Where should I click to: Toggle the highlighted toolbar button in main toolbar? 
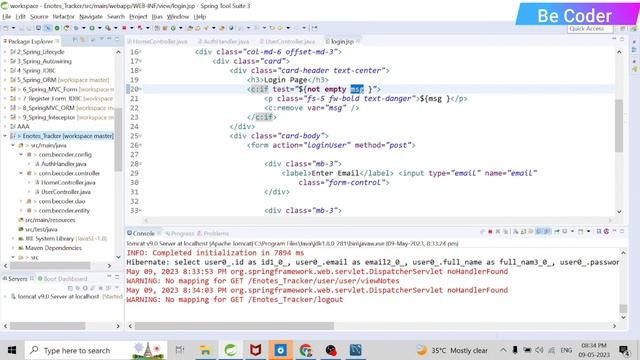coord(47,28)
